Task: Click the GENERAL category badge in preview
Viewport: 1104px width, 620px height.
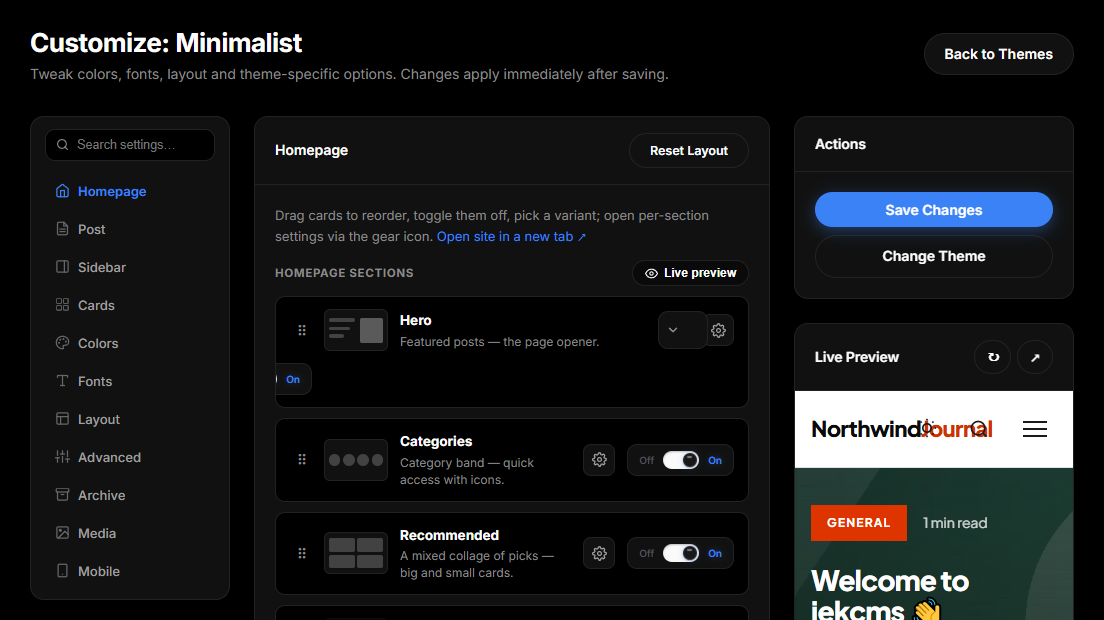Action: coord(858,523)
